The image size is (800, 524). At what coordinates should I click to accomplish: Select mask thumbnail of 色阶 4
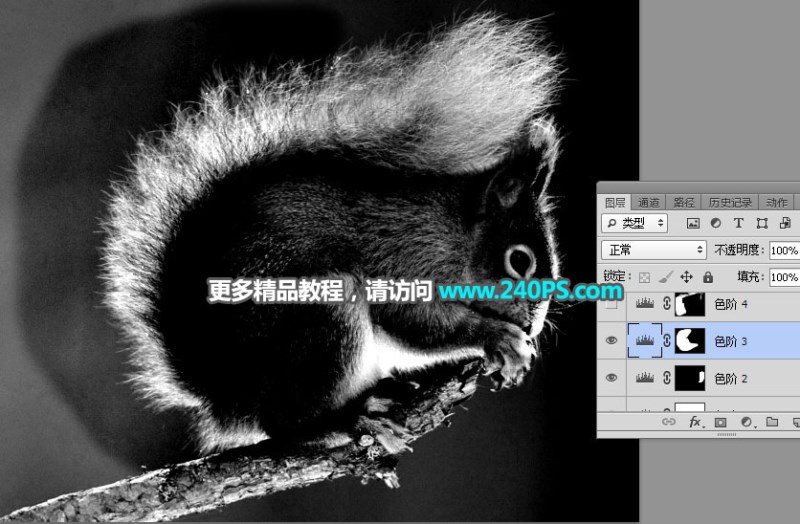coord(690,304)
